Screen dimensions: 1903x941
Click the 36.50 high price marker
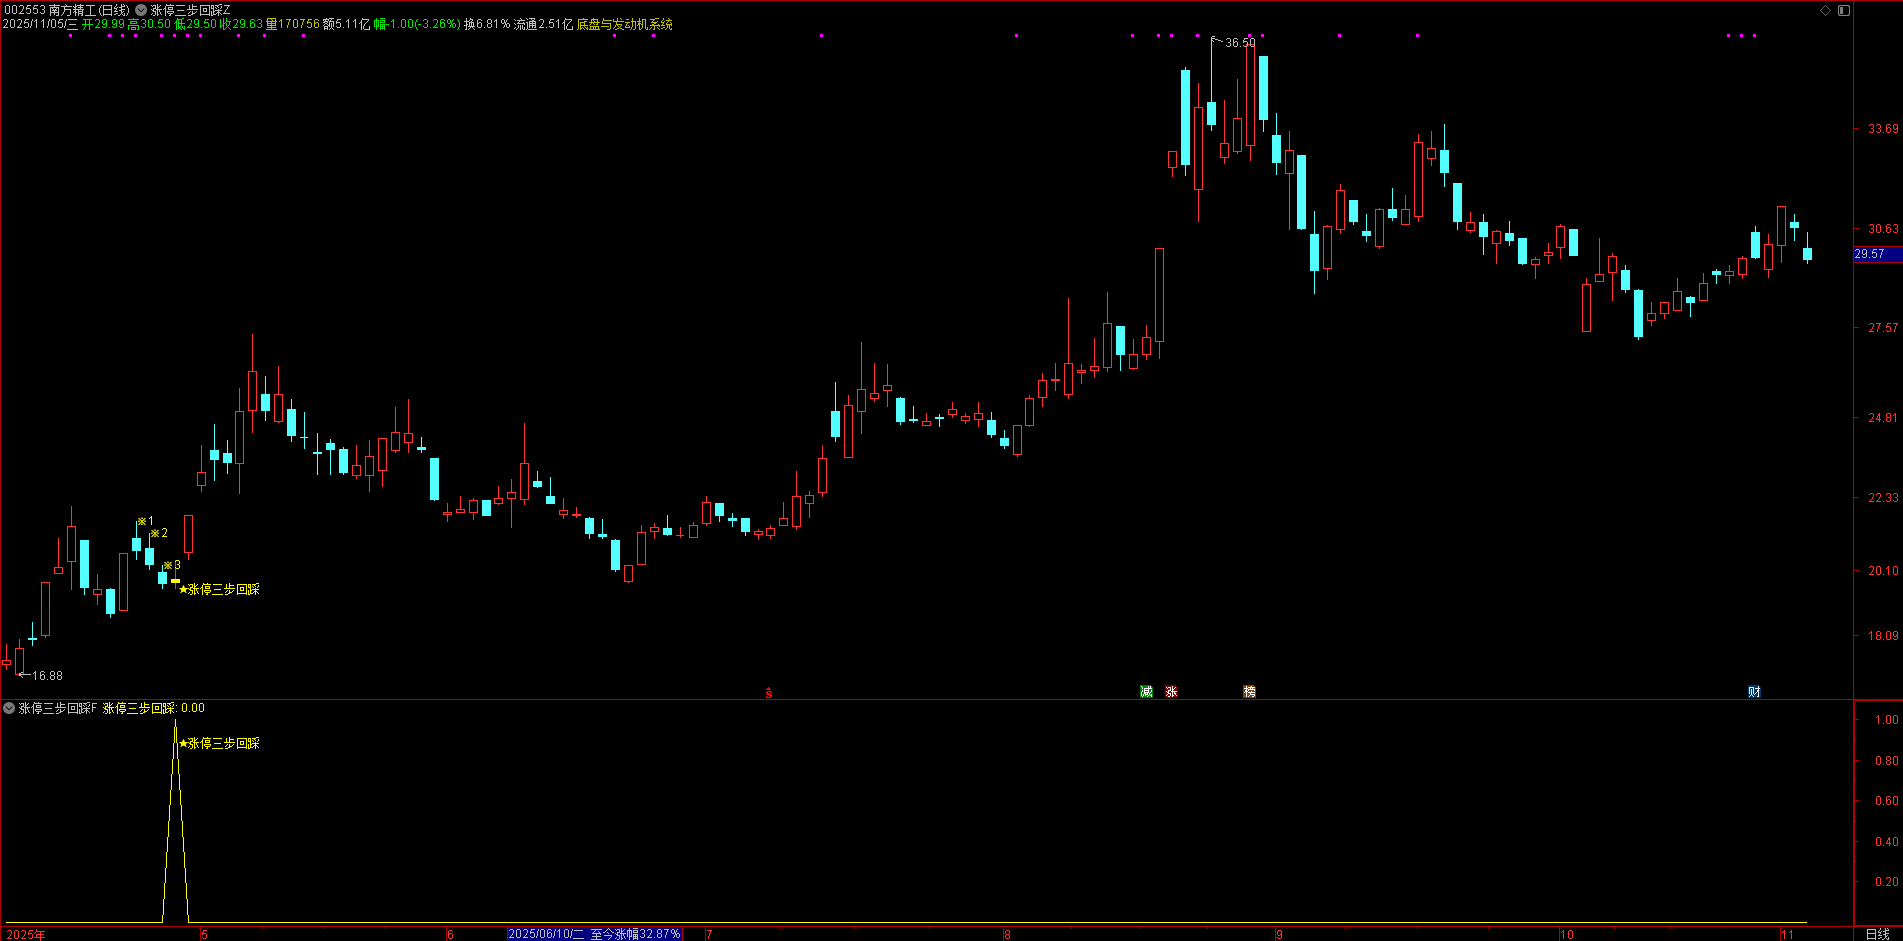[x=1239, y=43]
